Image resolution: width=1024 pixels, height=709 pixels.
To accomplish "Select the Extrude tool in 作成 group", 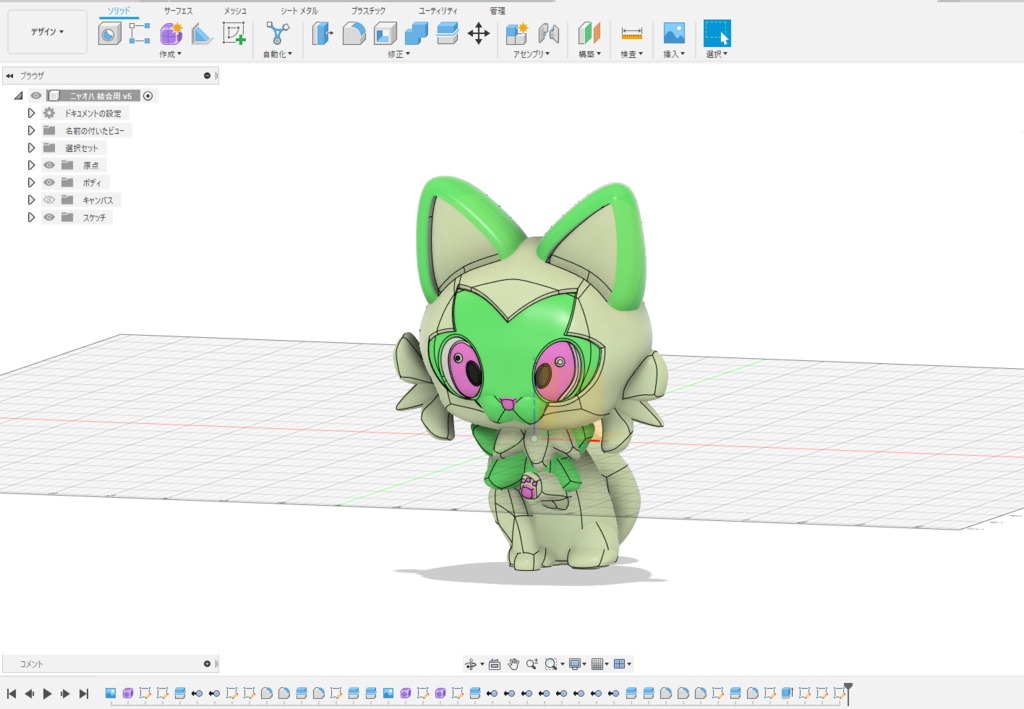I will point(108,34).
